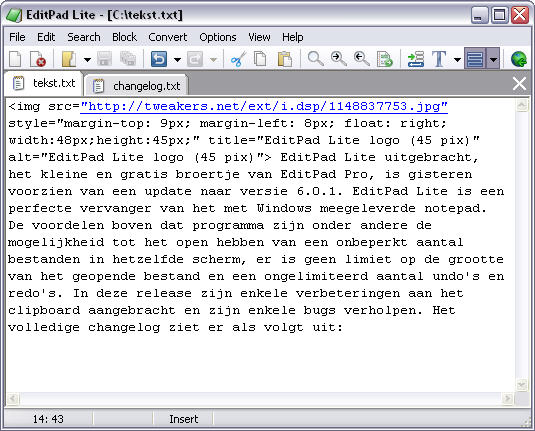Image resolution: width=535 pixels, height=431 pixels.
Task: Click the EditPad Lite title bar app icon
Action: pos(14,15)
